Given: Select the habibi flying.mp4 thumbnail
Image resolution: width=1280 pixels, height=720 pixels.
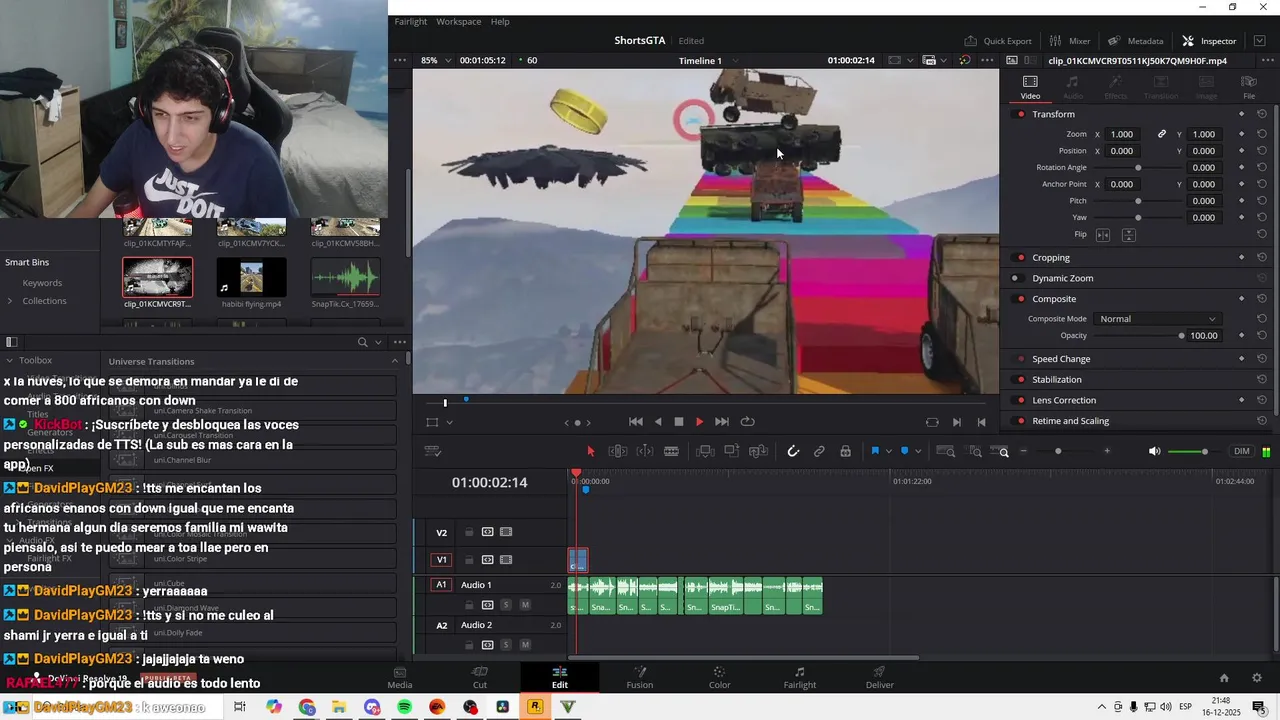Looking at the screenshot, I should [251, 277].
